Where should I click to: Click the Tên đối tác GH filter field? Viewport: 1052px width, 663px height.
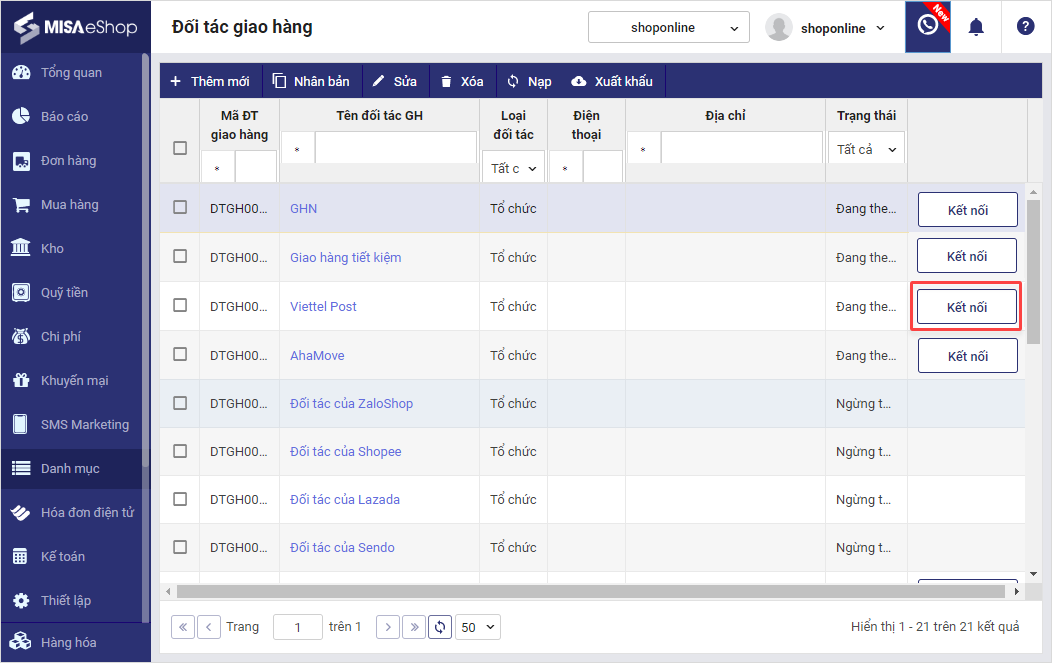[x=395, y=149]
